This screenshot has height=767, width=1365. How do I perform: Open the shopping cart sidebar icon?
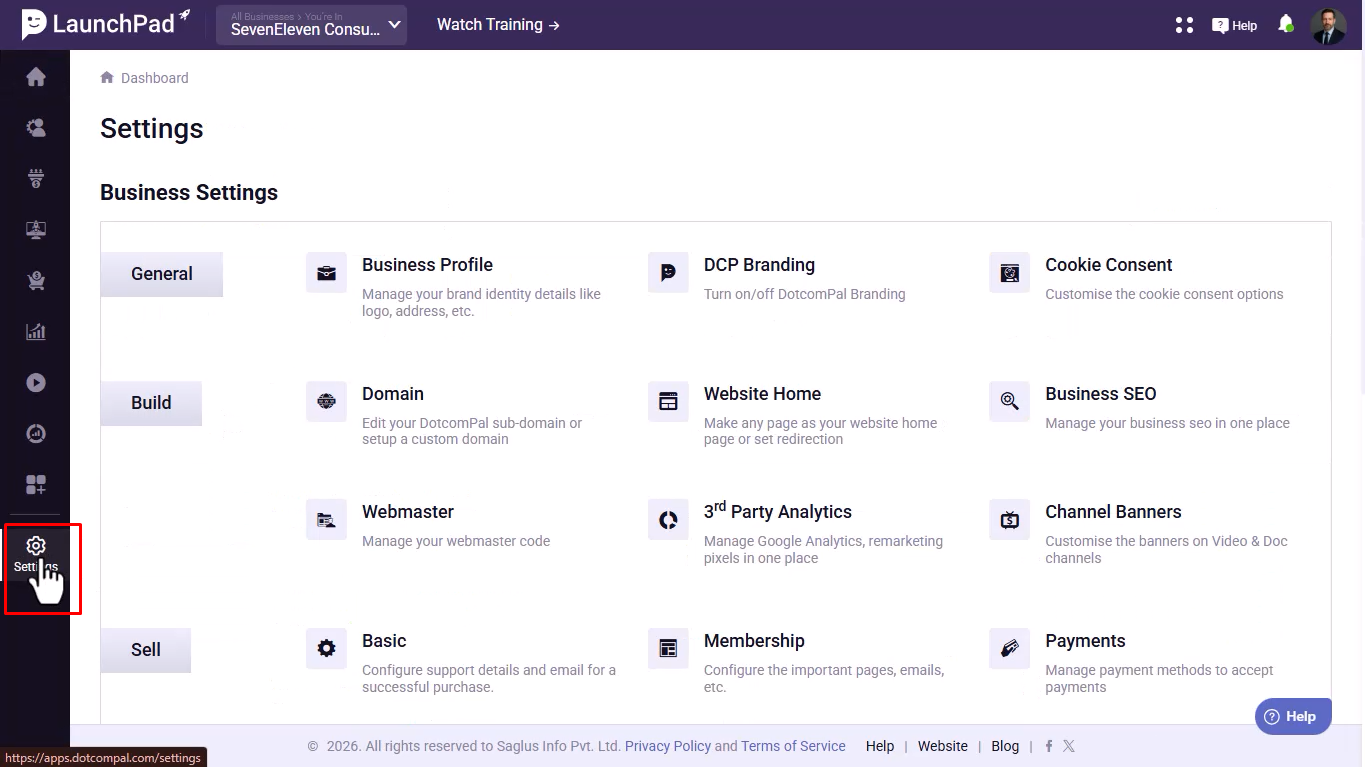tap(36, 281)
